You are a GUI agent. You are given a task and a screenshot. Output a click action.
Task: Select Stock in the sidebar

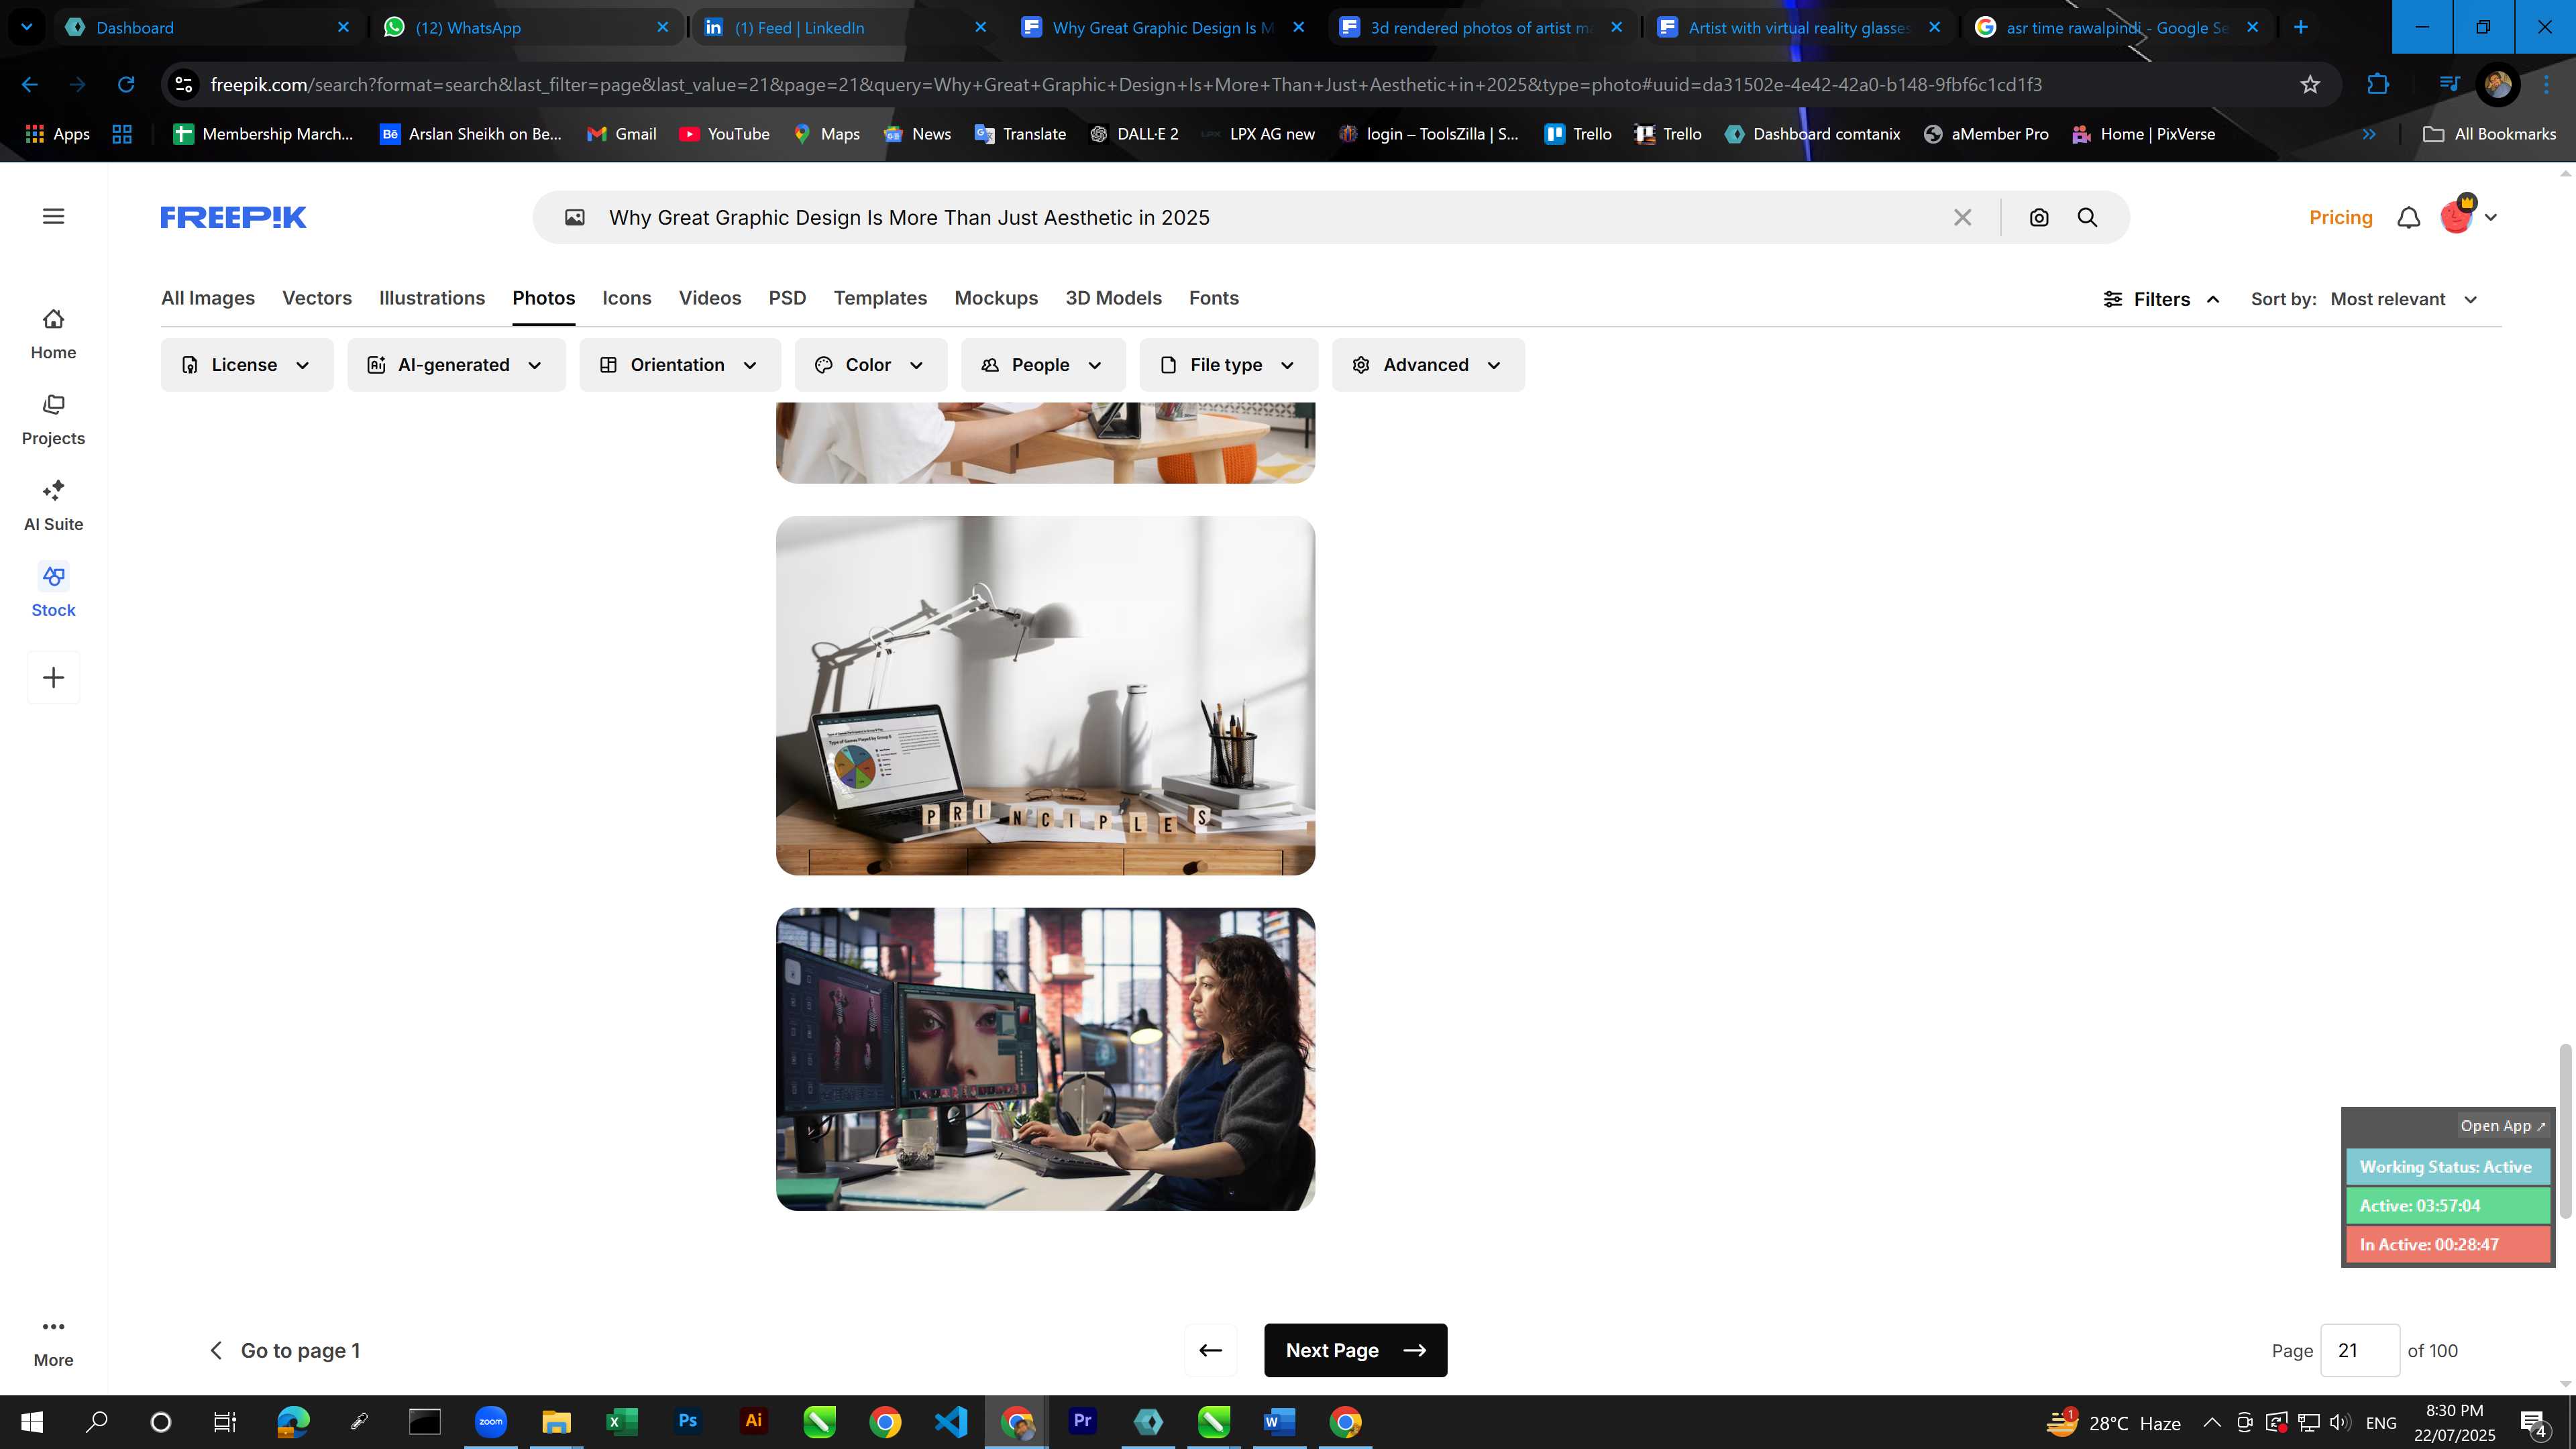53,592
